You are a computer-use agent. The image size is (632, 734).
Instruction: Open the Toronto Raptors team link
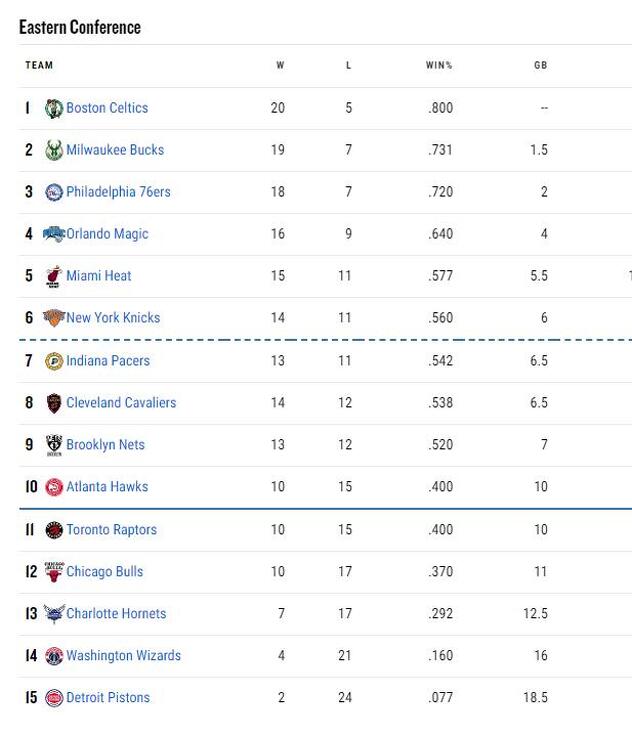[x=111, y=529]
